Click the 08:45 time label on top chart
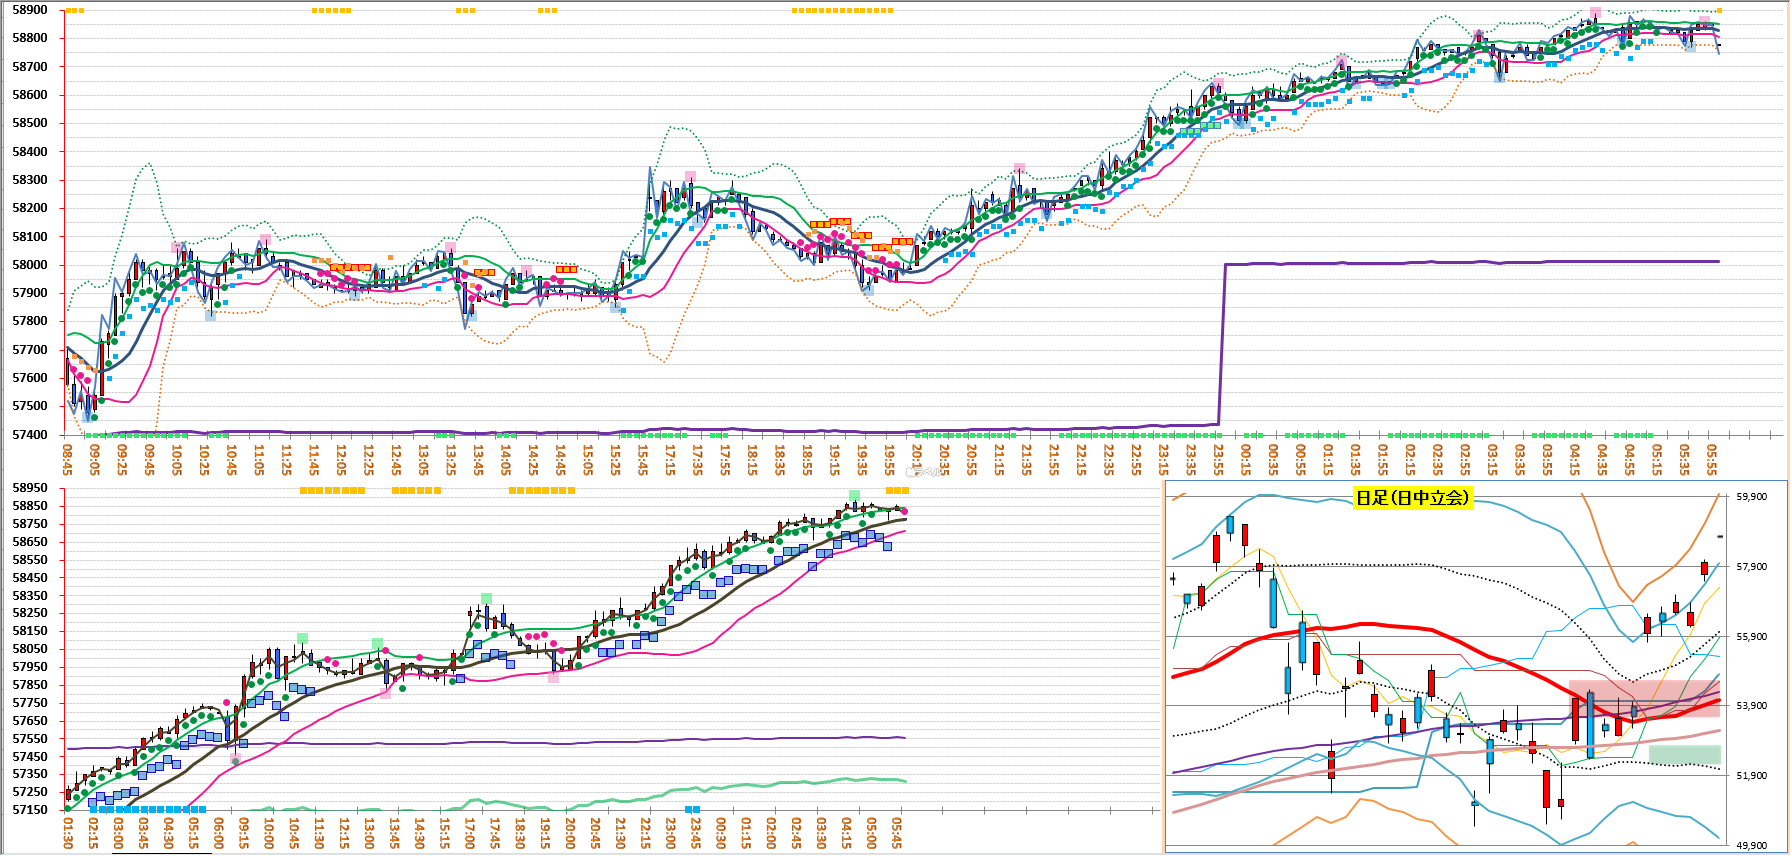Image resolution: width=1791 pixels, height=856 pixels. [x=68, y=460]
